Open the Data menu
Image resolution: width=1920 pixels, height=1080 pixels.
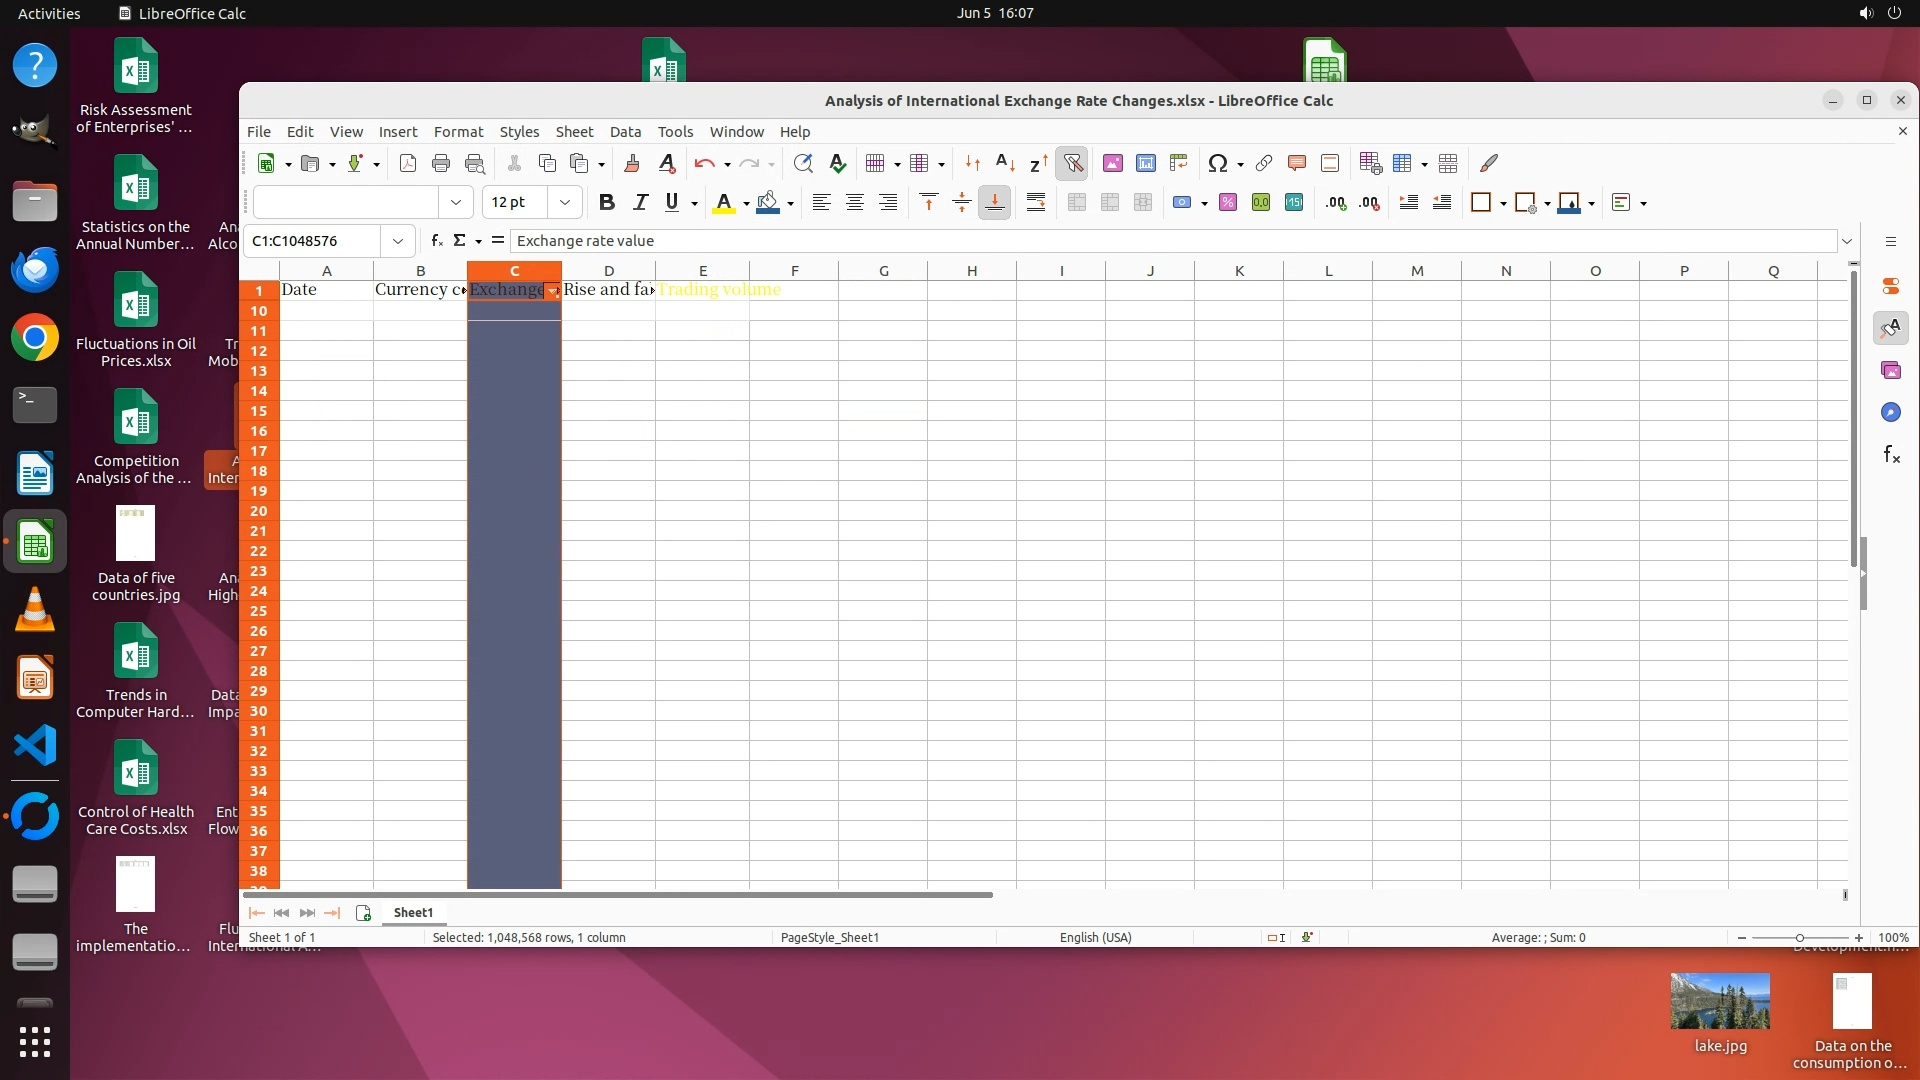coord(625,132)
